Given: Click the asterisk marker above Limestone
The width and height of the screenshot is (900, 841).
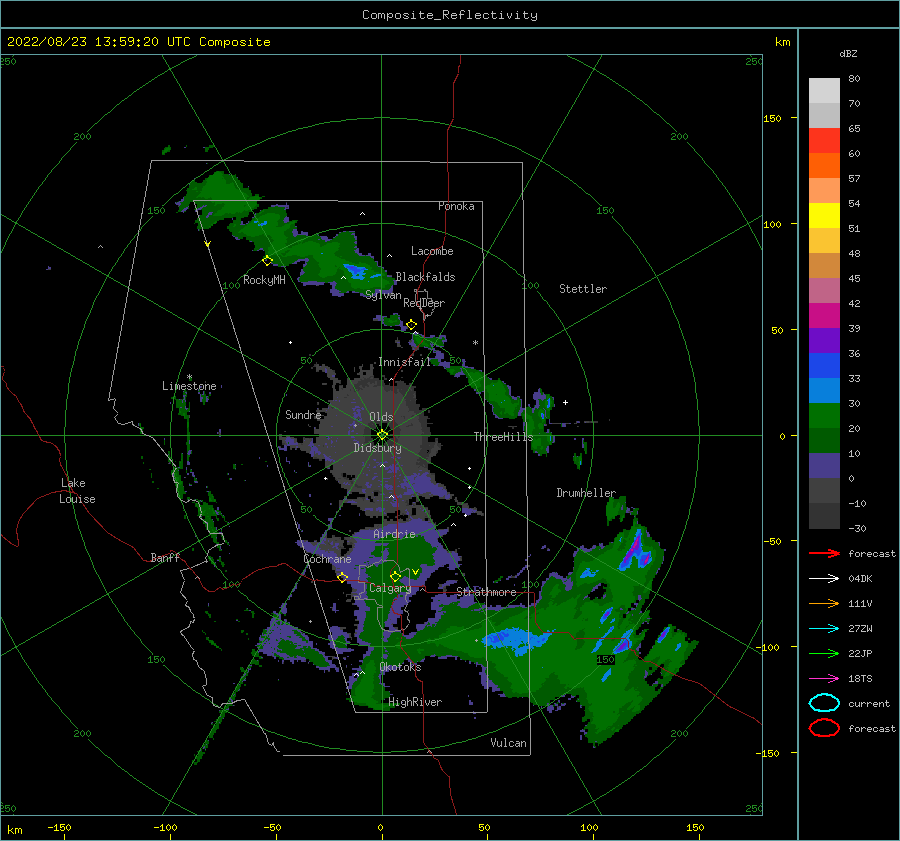Looking at the screenshot, I should [189, 378].
